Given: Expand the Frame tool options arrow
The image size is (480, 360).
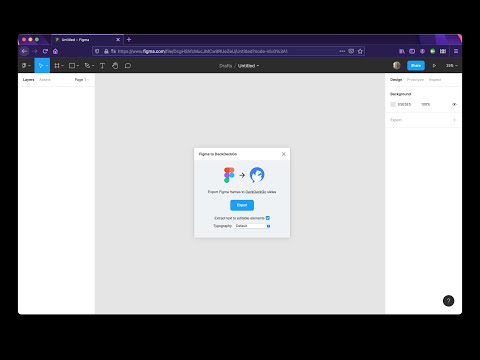Looking at the screenshot, I should pos(62,66).
